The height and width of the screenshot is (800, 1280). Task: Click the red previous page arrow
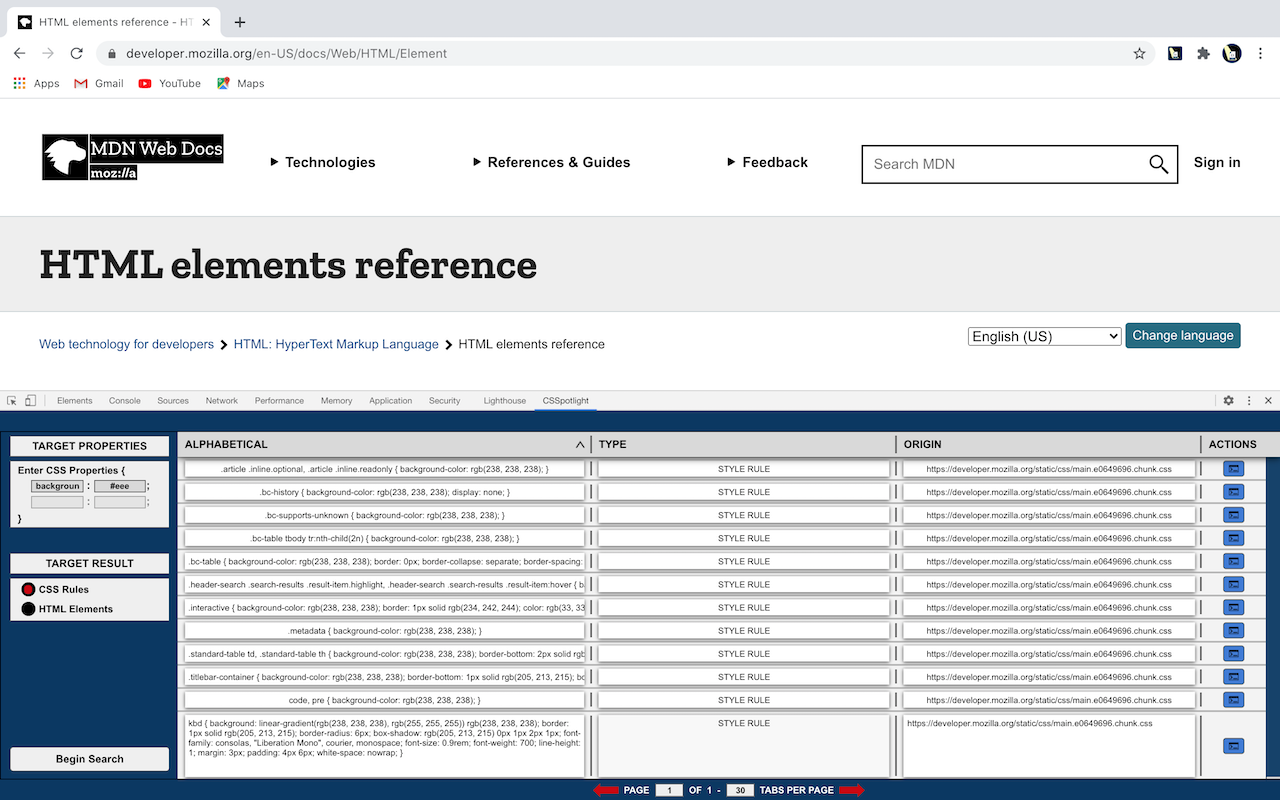pos(606,790)
